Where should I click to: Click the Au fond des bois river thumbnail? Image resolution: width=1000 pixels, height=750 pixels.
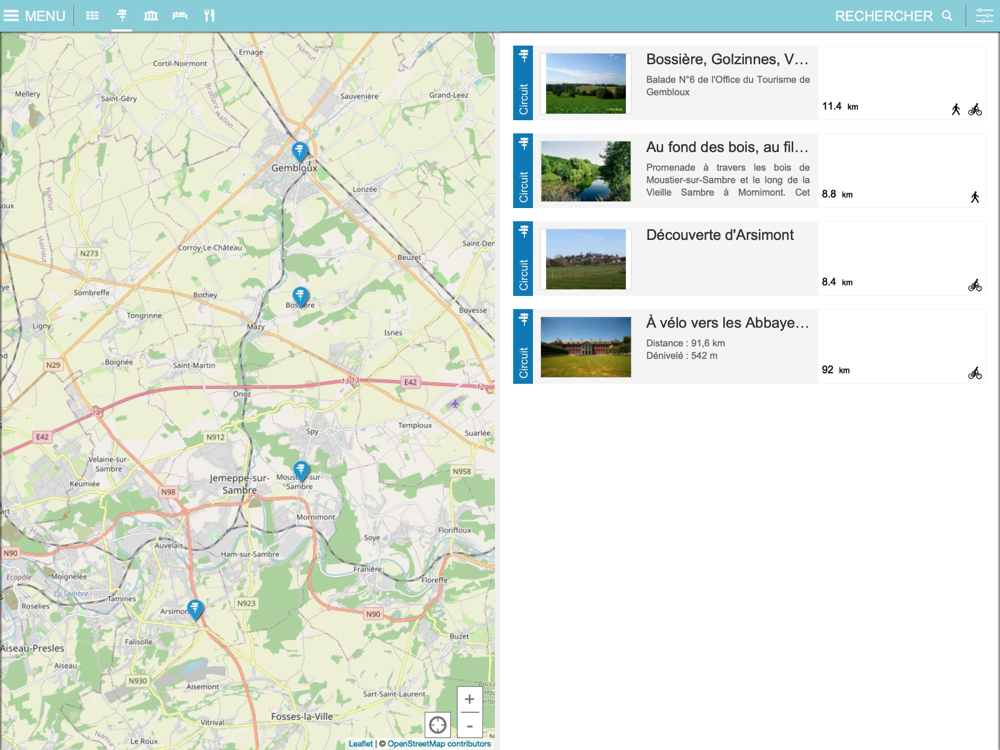point(585,171)
